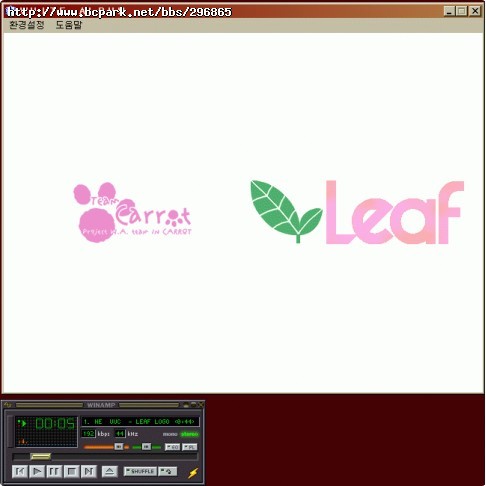The width and height of the screenshot is (486, 486).
Task: Toggle the Winamp EQ equalizer window
Action: pos(172,447)
